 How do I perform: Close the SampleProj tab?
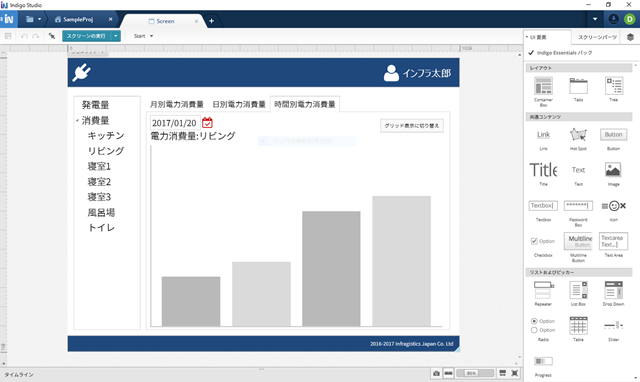[110, 19]
